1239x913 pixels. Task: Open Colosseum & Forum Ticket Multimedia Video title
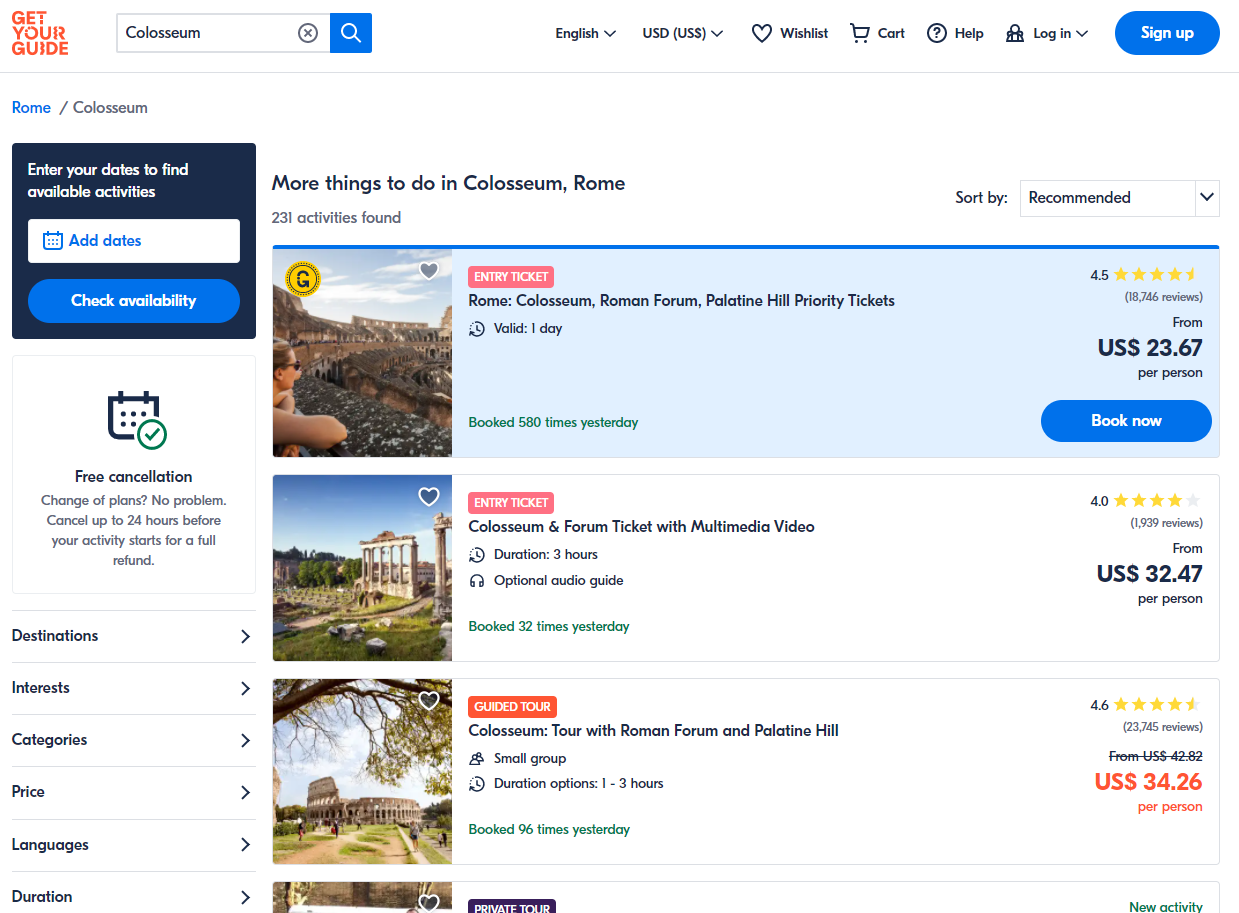coord(641,527)
